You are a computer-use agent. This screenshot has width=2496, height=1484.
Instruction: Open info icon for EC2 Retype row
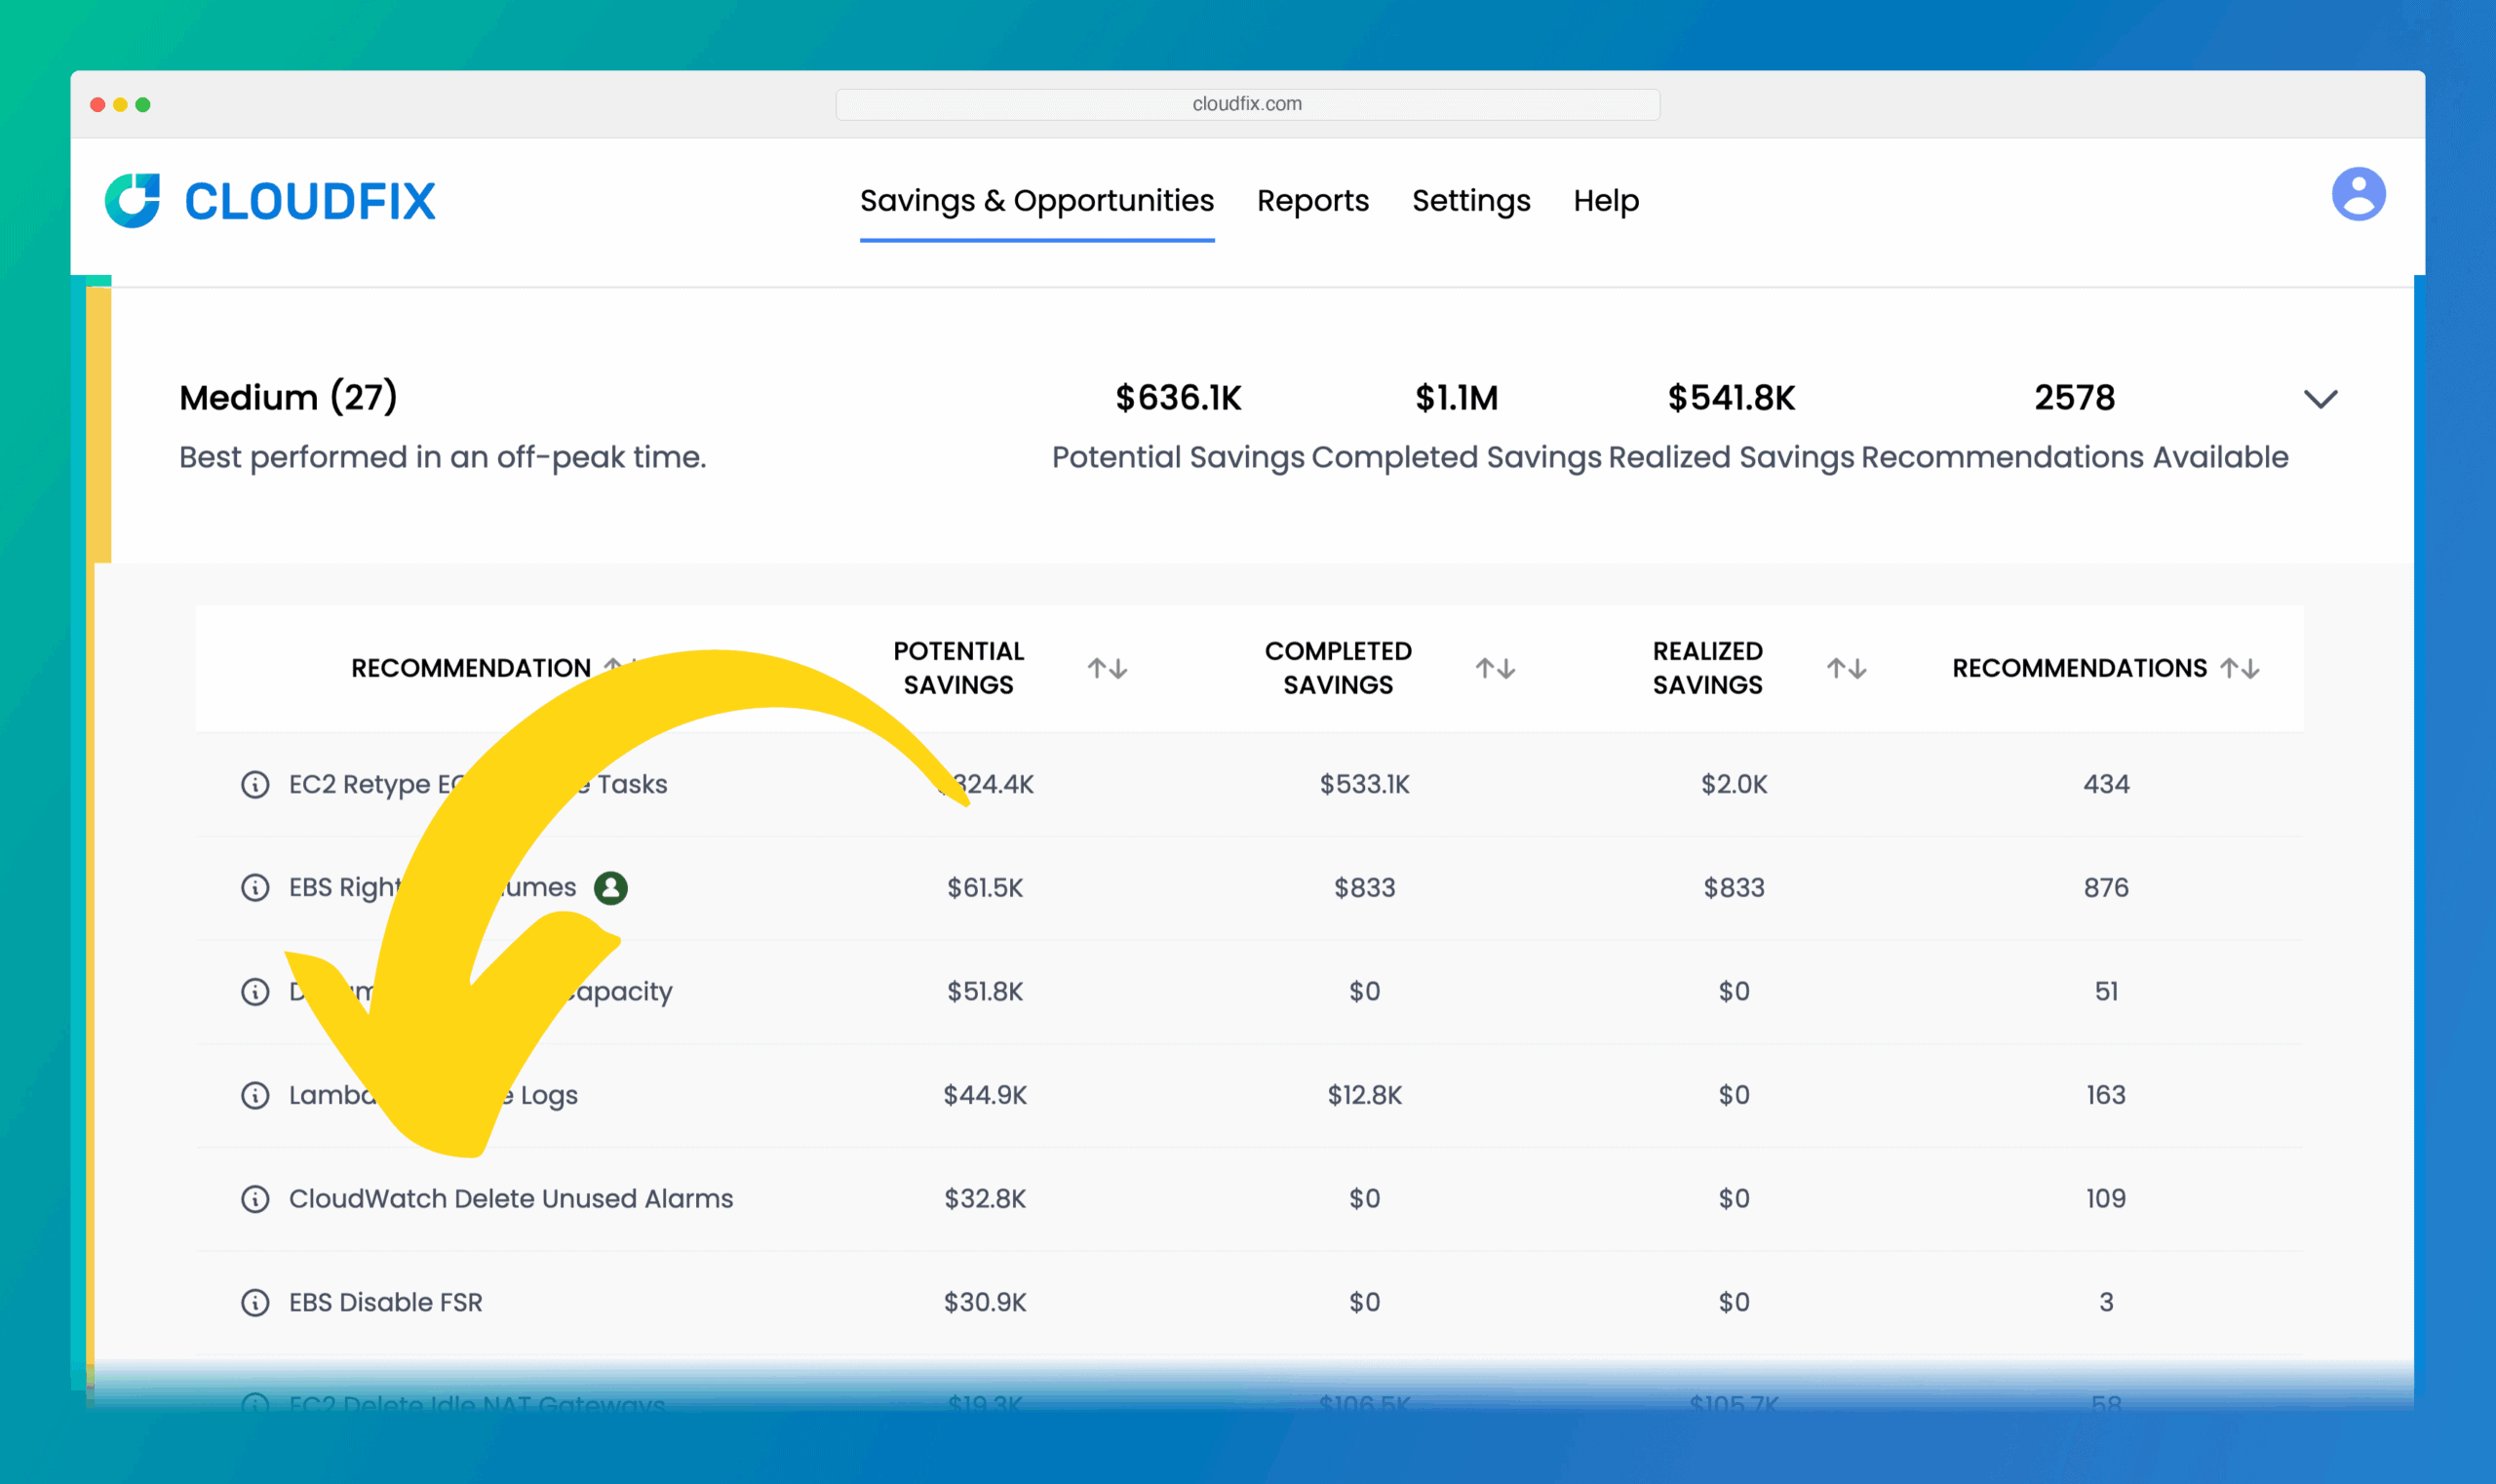255,785
